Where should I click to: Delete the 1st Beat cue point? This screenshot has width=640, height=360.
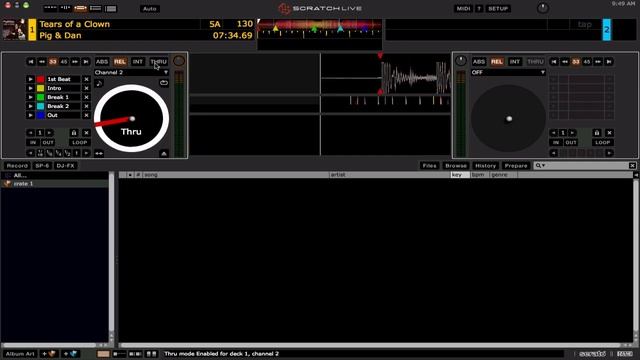click(x=86, y=79)
